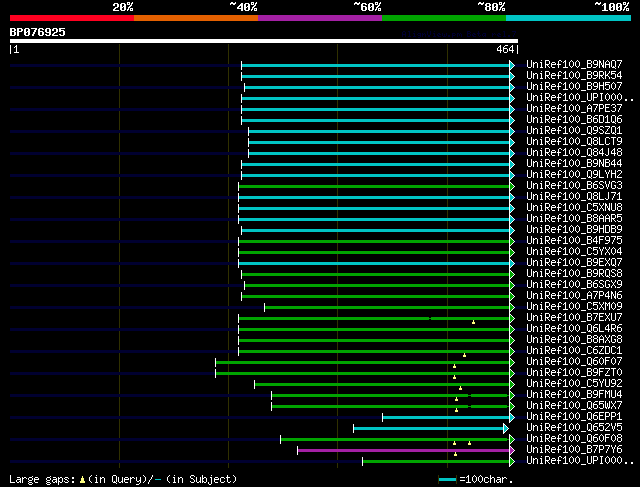Click the orange ~40% identity color segment
Viewport: 640px width, 487px height.
[x=196, y=18]
